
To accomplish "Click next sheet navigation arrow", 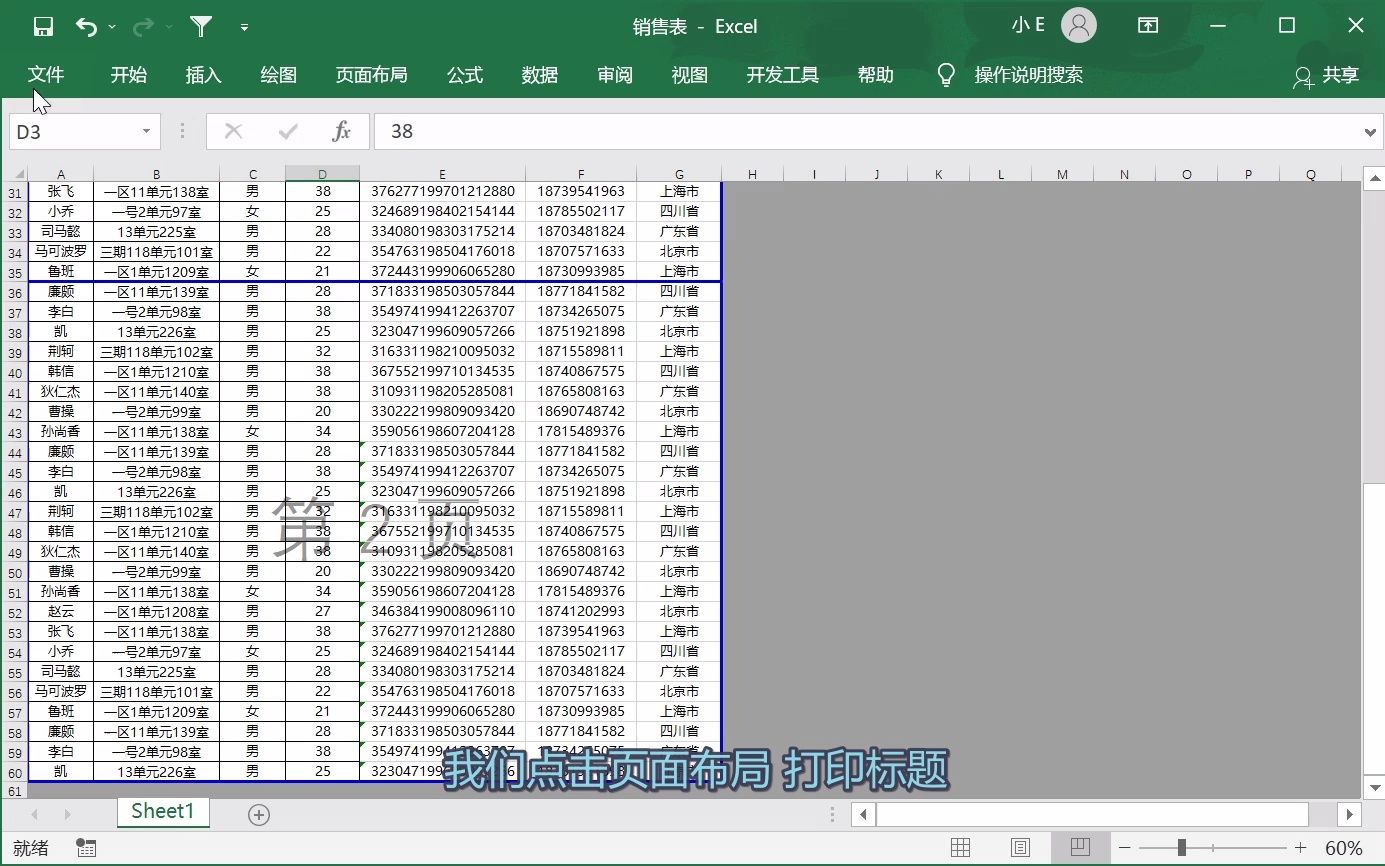I will pyautogui.click(x=67, y=815).
